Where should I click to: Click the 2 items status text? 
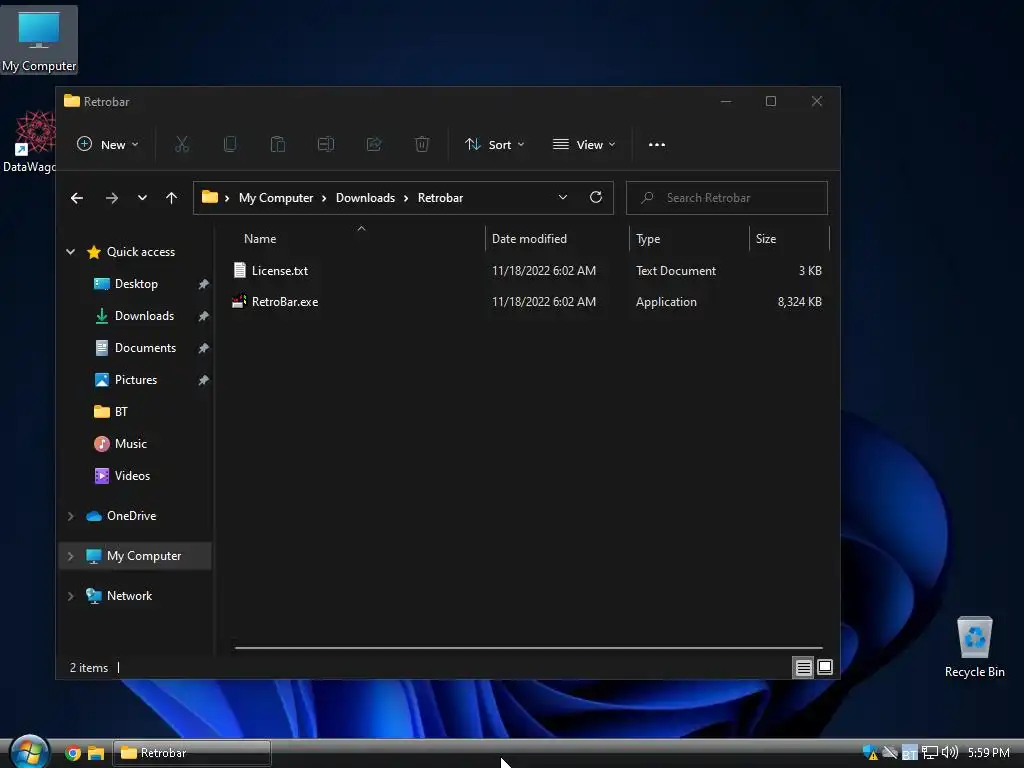(89, 667)
